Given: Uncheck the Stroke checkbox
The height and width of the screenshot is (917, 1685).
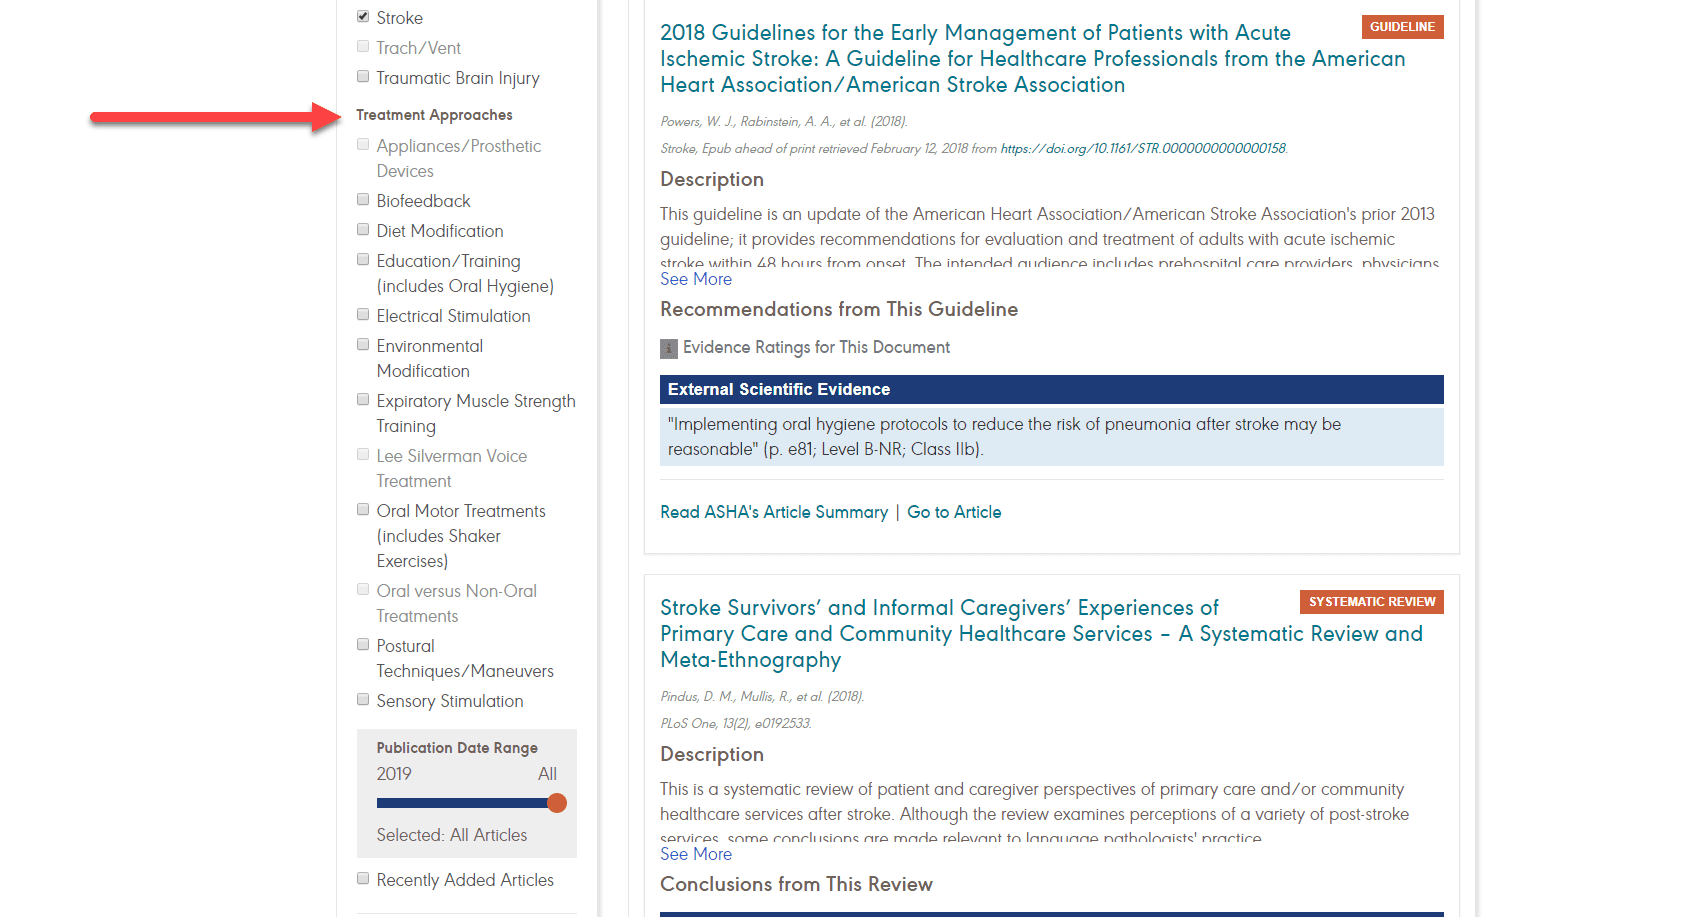Looking at the screenshot, I should 363,17.
